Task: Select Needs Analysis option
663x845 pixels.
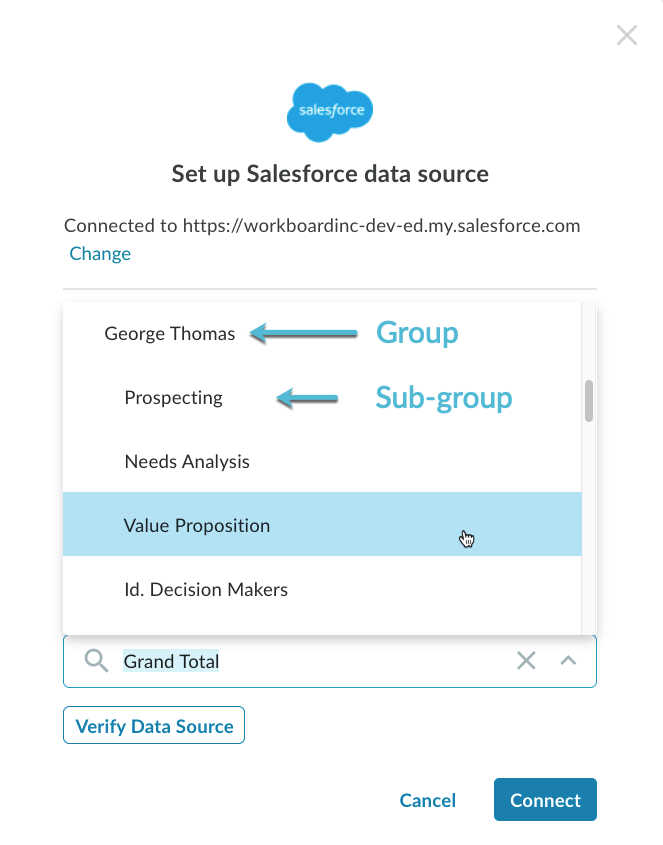Action: point(322,461)
